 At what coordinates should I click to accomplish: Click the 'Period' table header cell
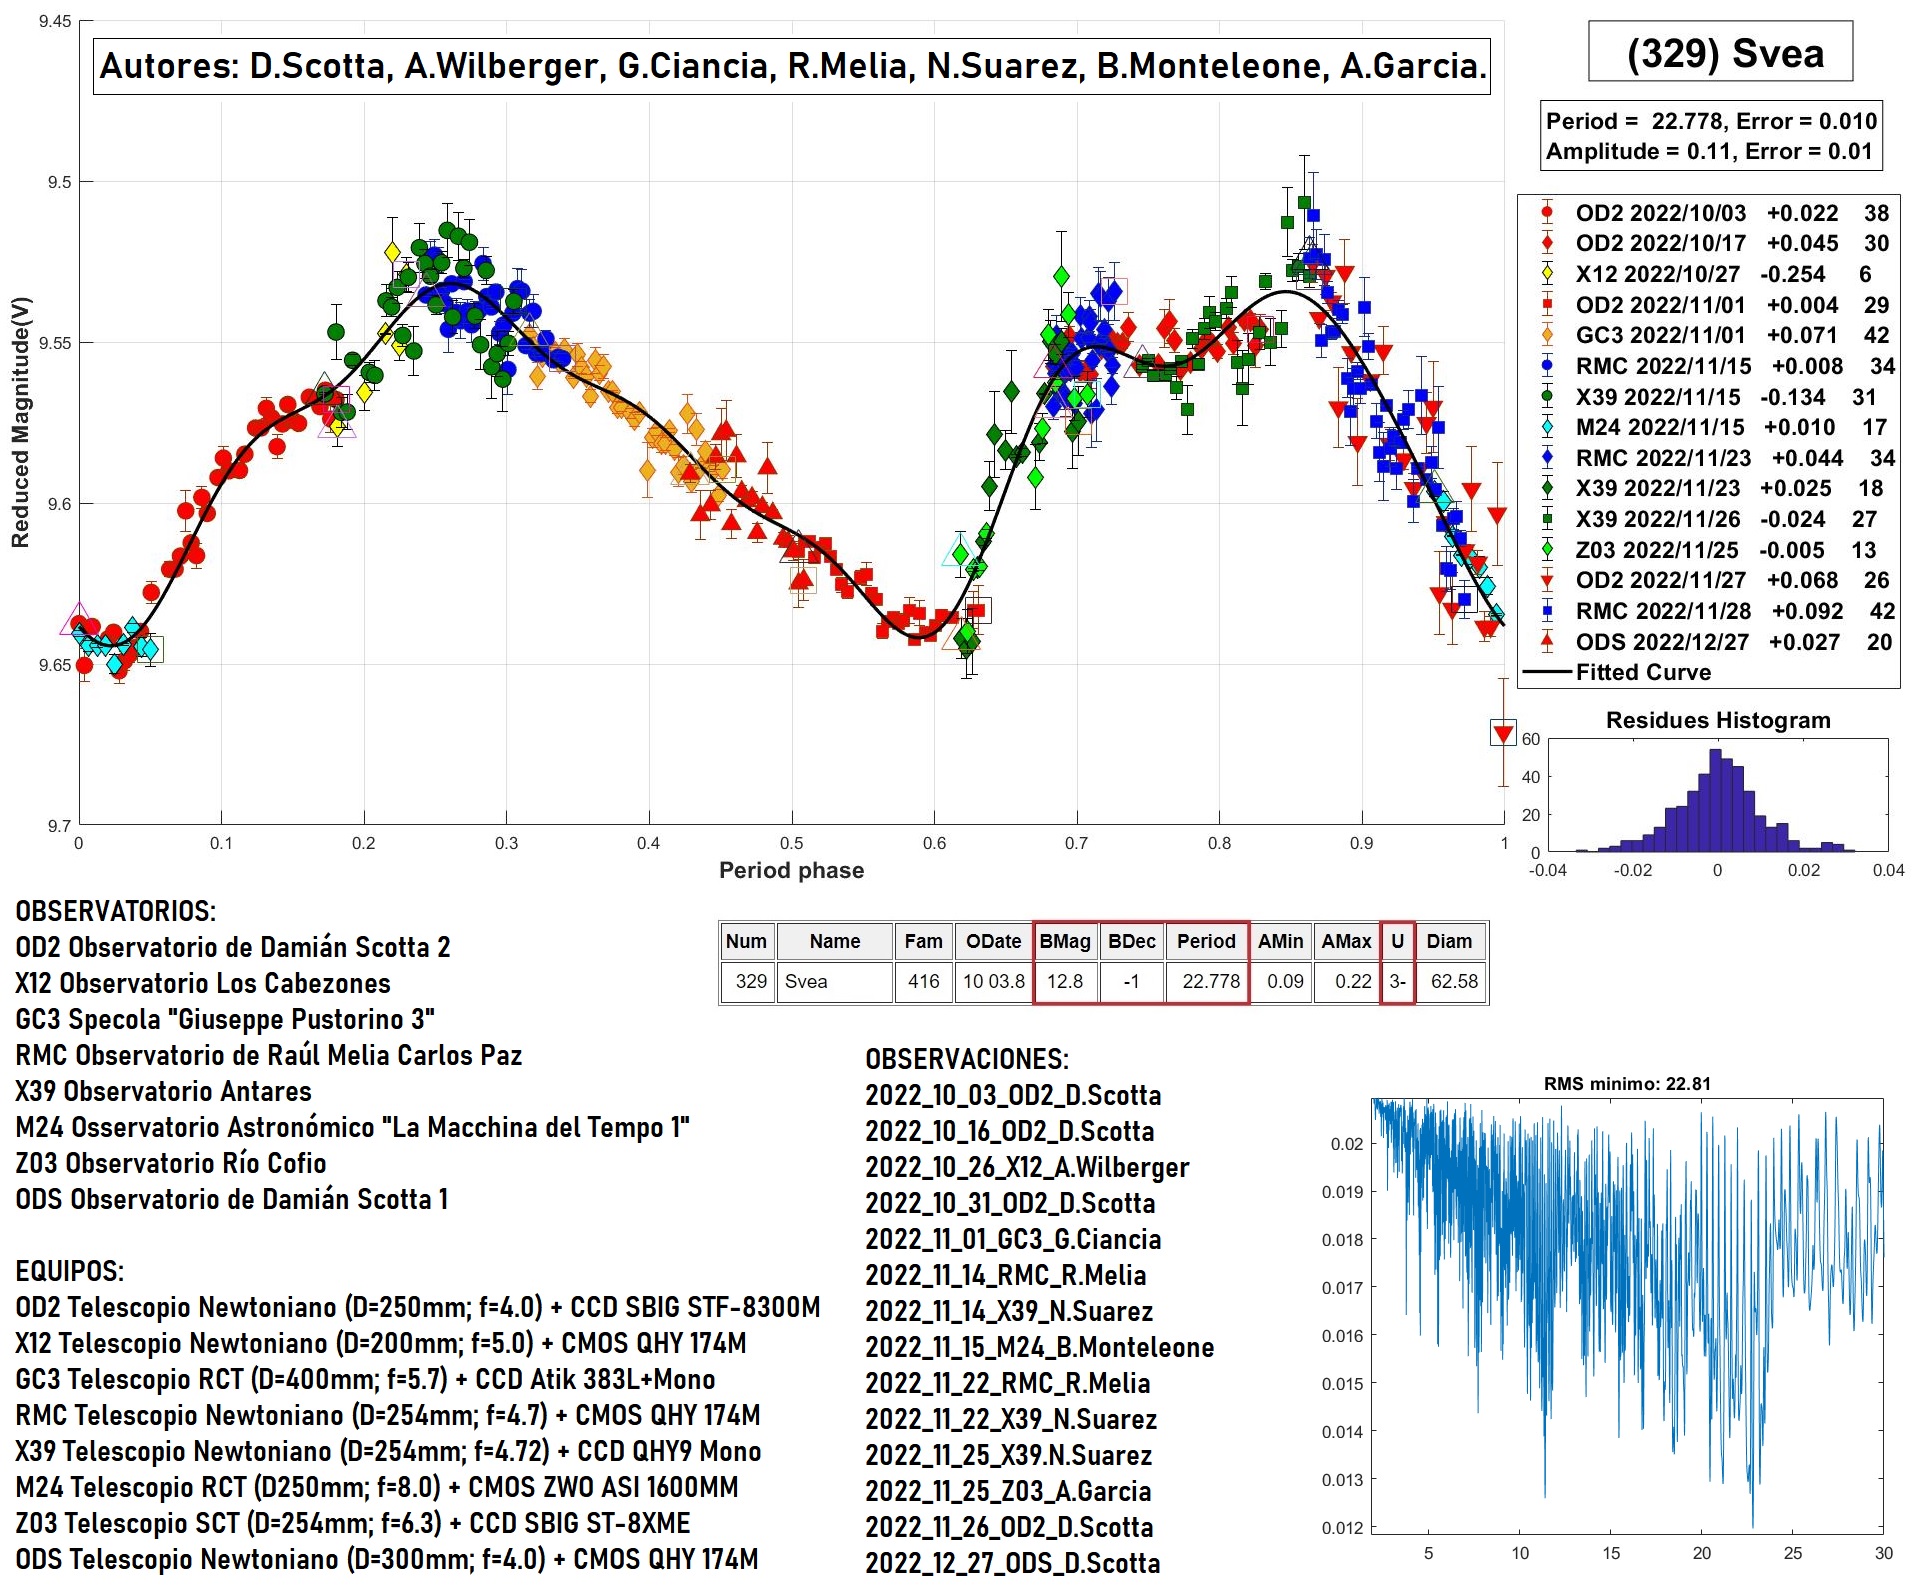coord(1206,941)
